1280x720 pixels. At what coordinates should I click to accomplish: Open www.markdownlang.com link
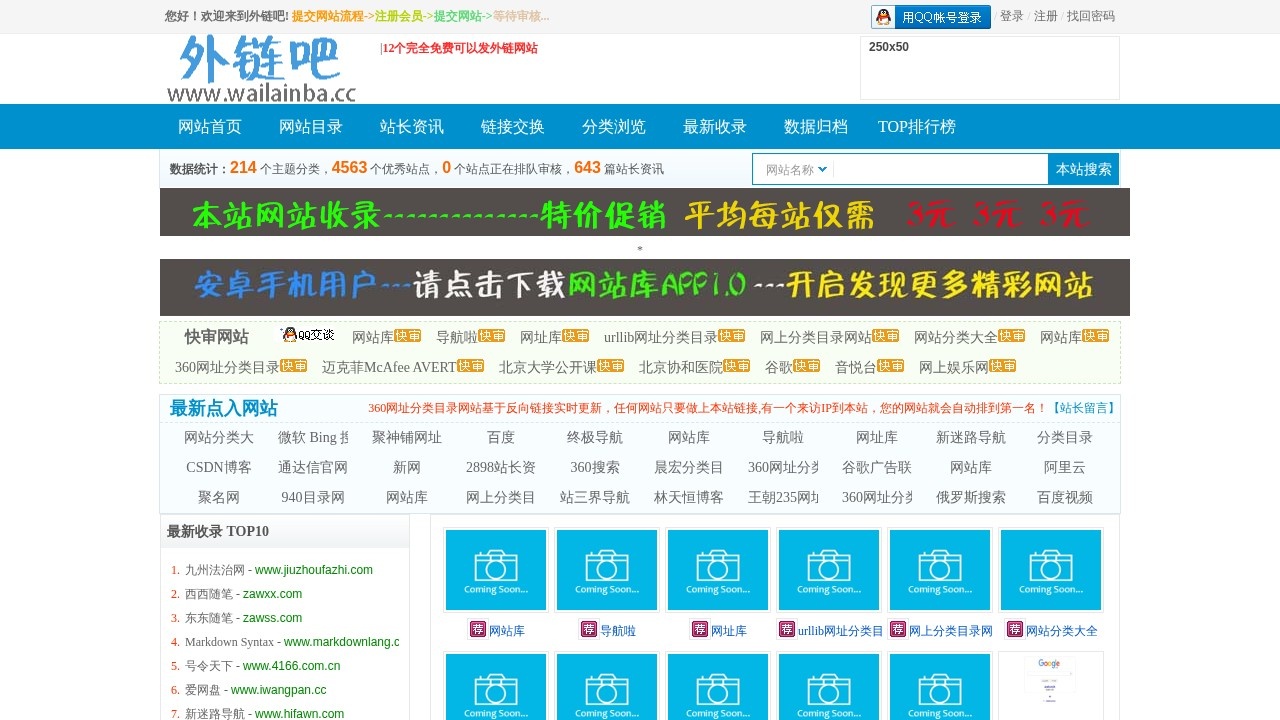point(342,642)
